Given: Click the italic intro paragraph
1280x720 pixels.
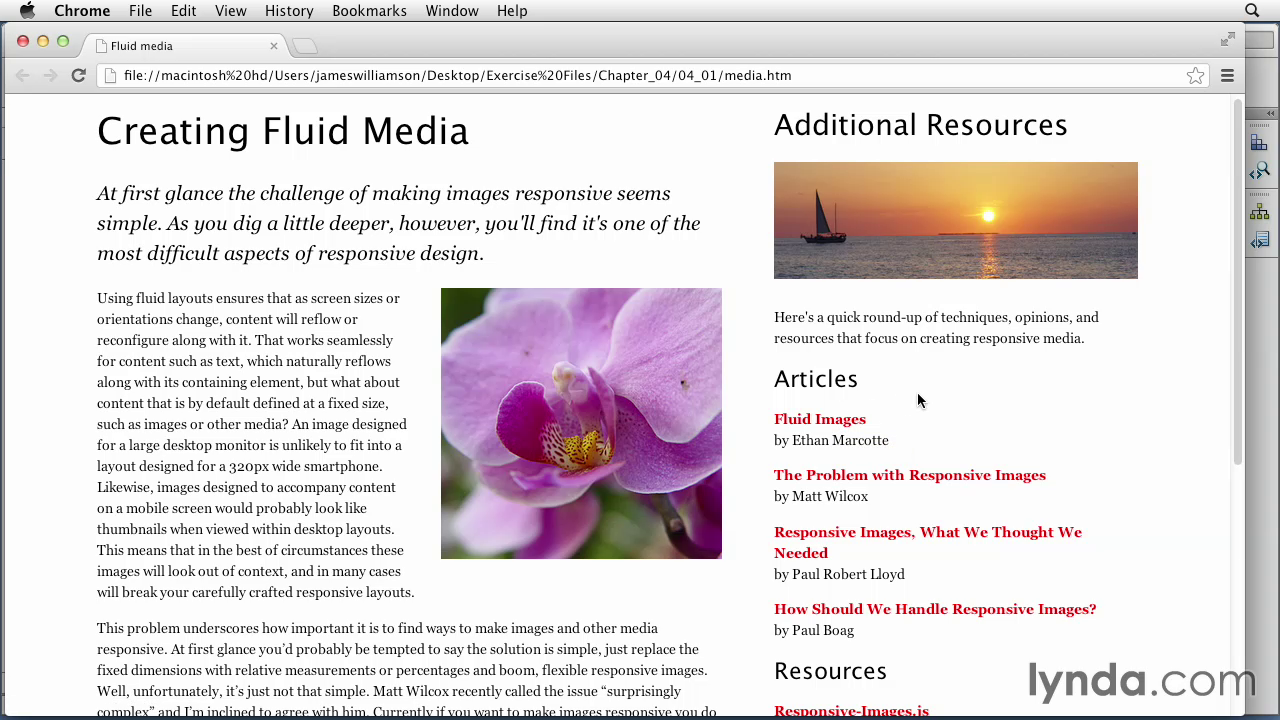Looking at the screenshot, I should (398, 223).
